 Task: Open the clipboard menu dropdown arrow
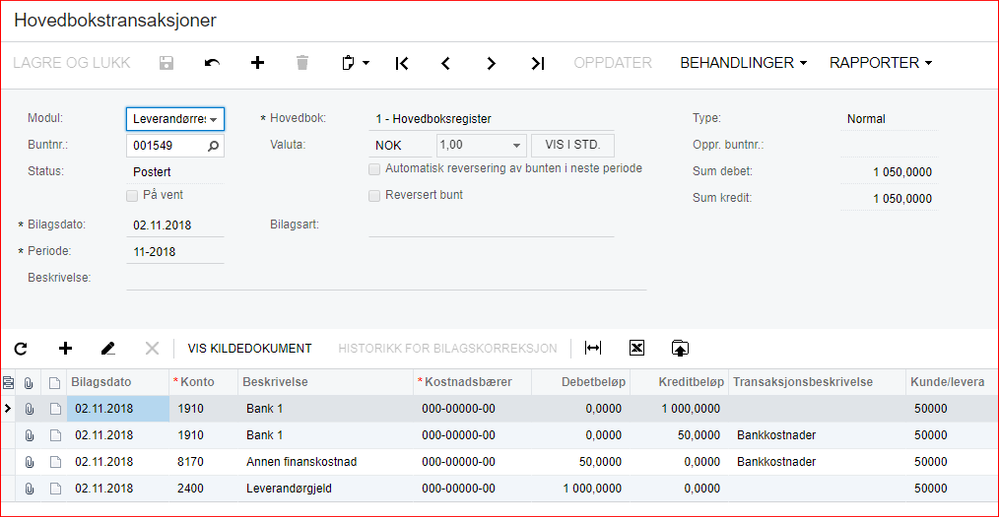pos(366,63)
